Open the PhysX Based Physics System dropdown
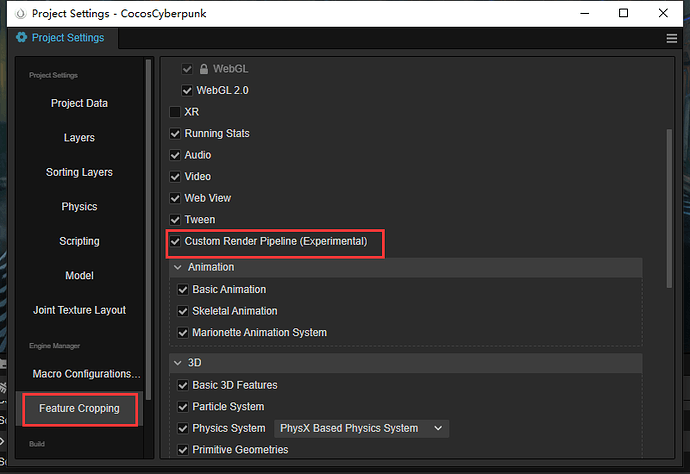Viewport: 690px width, 474px height. point(361,428)
